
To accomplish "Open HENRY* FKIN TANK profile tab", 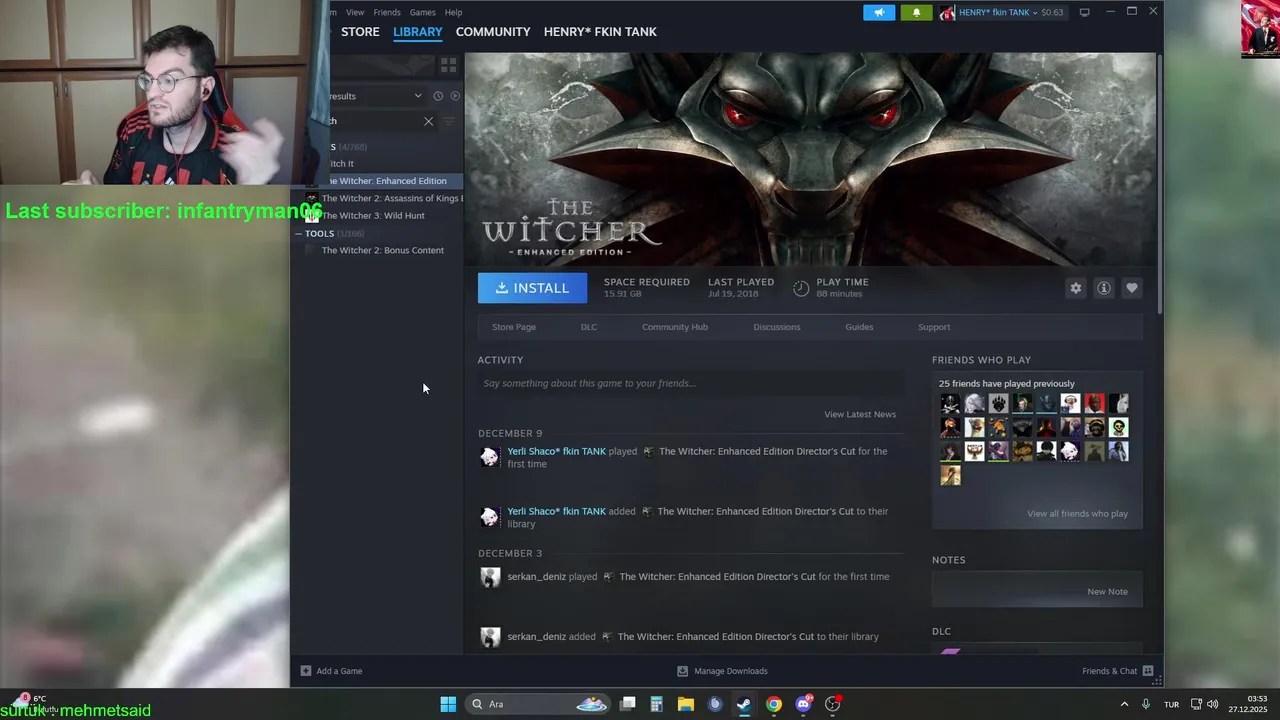I will point(600,32).
